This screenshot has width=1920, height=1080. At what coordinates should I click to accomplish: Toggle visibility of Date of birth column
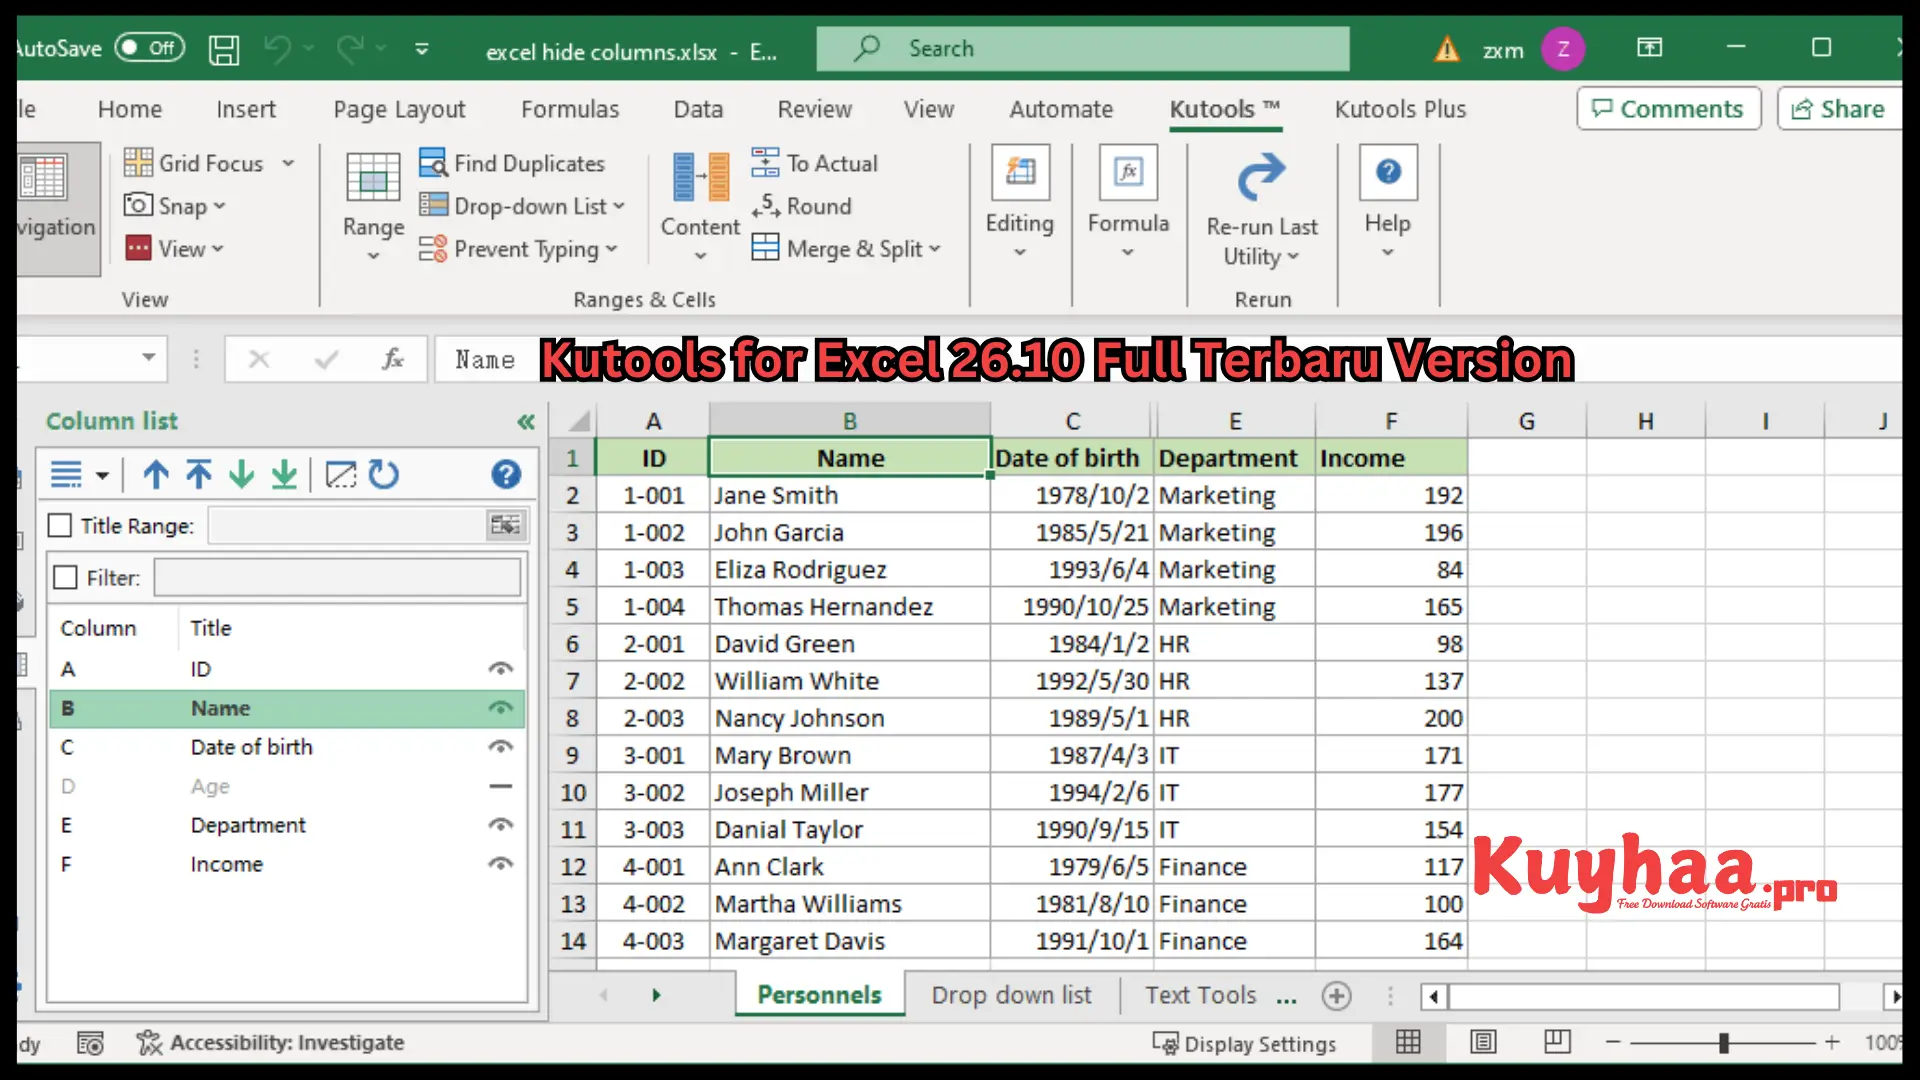click(x=501, y=747)
